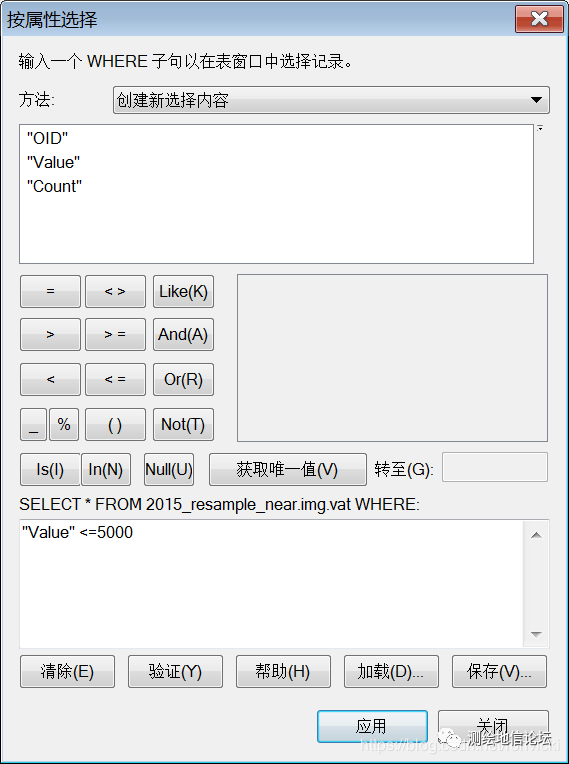Close the dialog with 关闭 button
The width and height of the screenshot is (569, 764).
493,726
